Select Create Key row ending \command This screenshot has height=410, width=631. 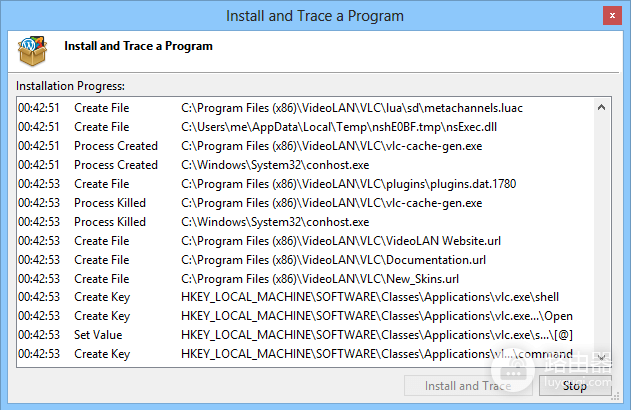pyautogui.click(x=305, y=354)
